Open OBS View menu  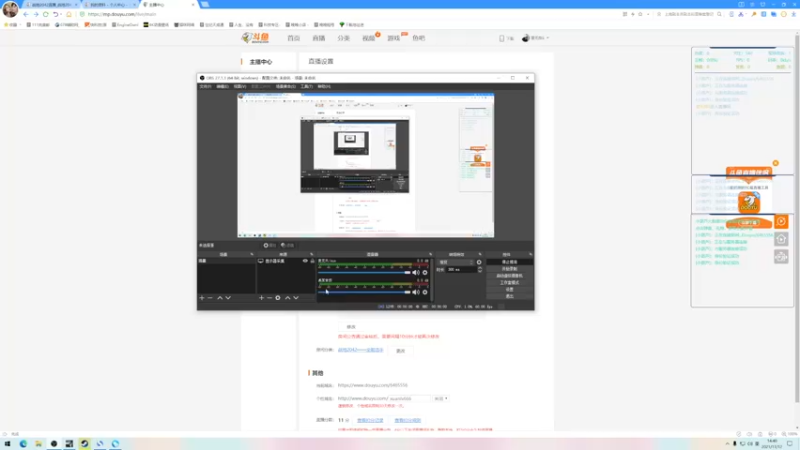coord(240,86)
